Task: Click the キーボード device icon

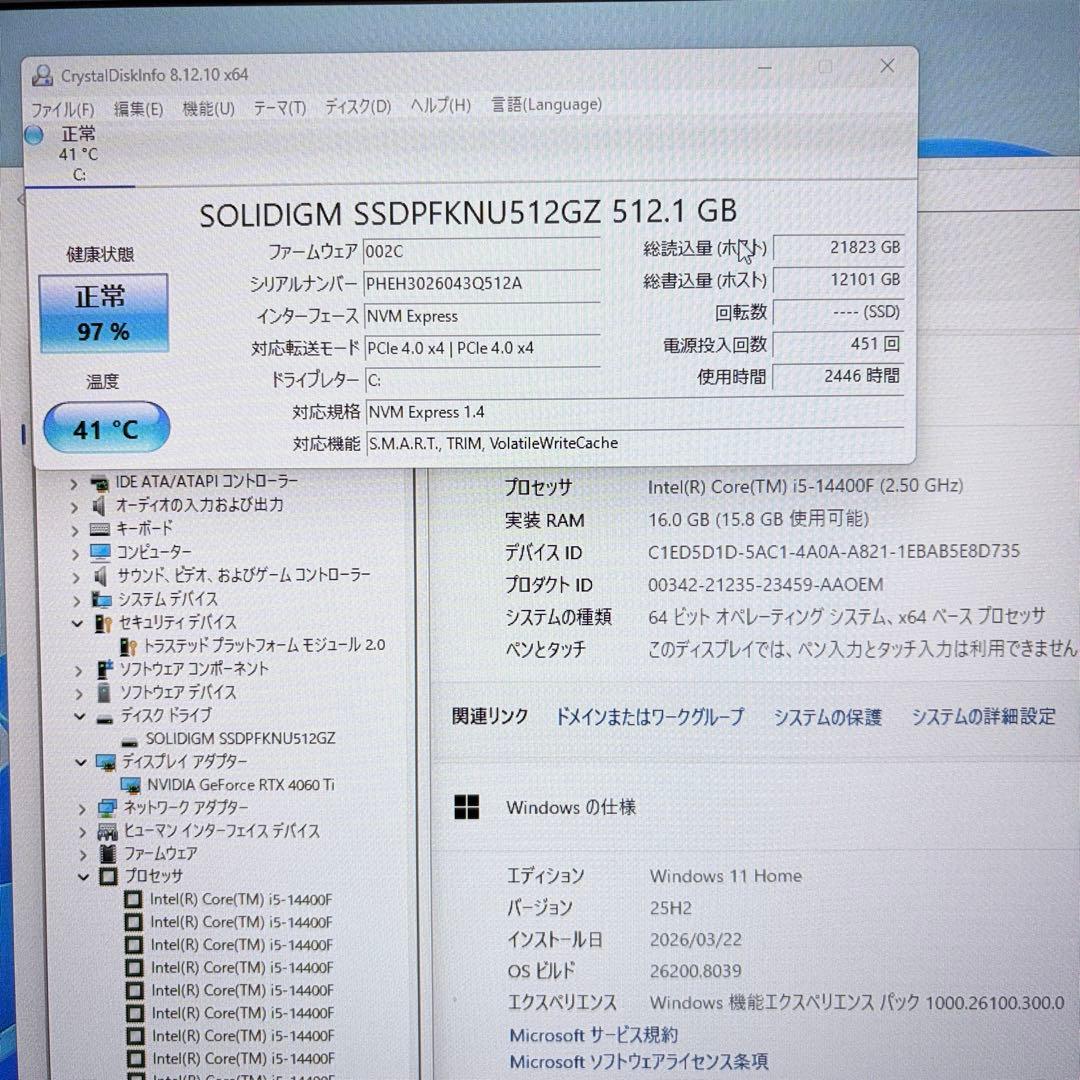Action: (100, 528)
